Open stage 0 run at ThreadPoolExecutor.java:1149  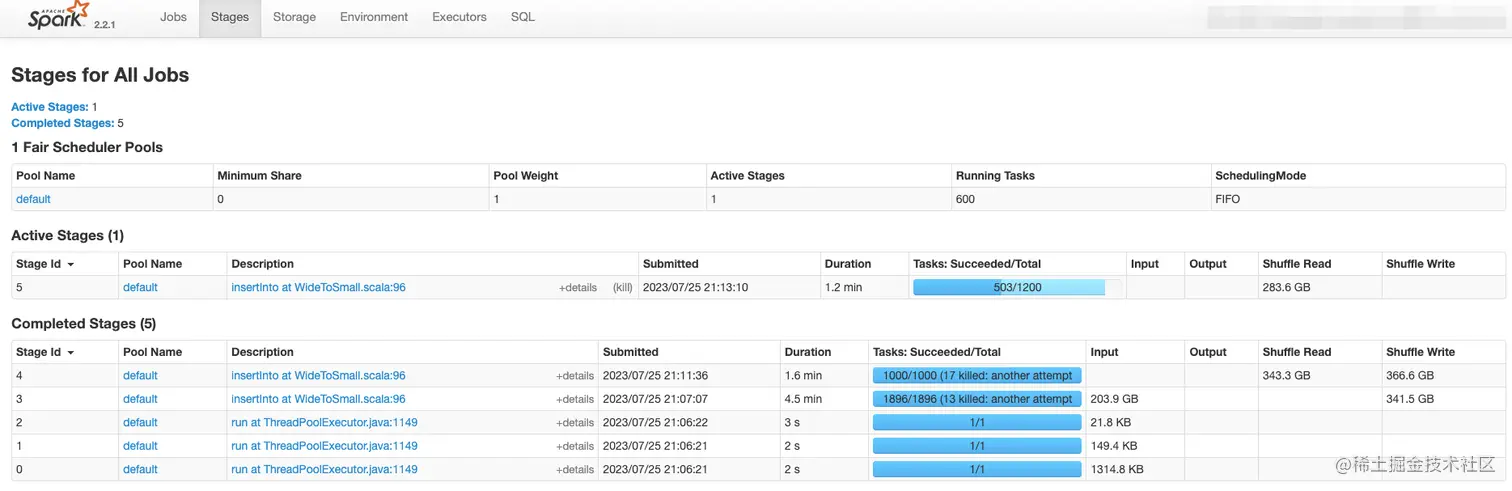click(x=324, y=469)
